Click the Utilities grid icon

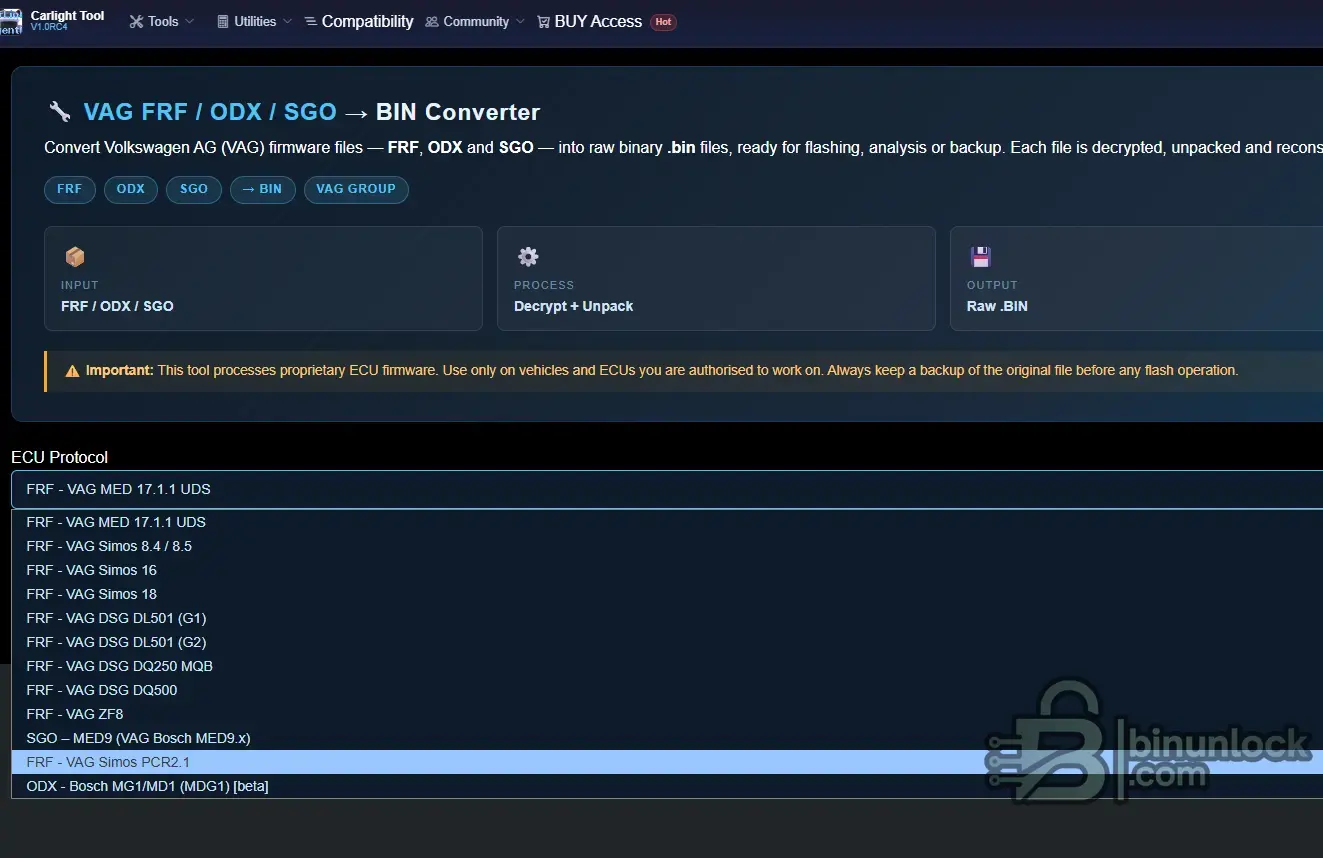[223, 21]
